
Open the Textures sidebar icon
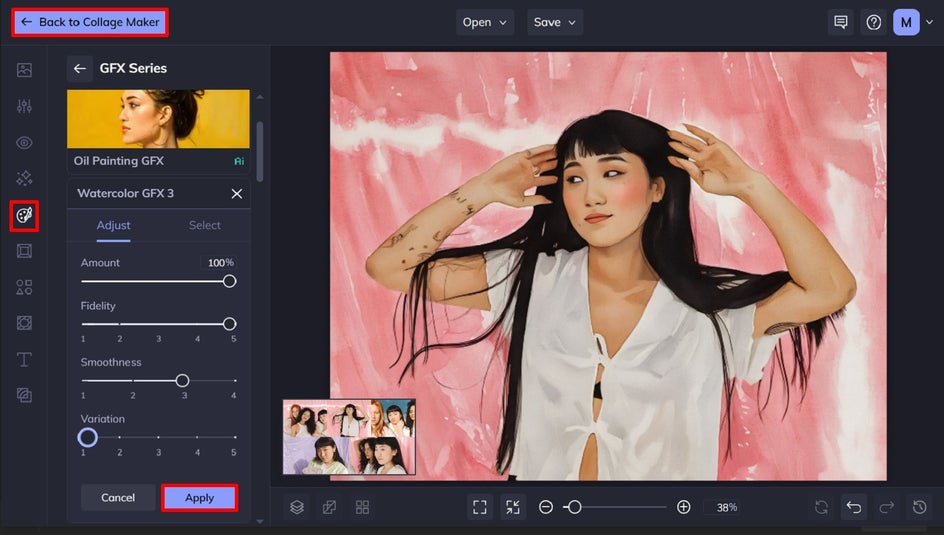click(24, 323)
